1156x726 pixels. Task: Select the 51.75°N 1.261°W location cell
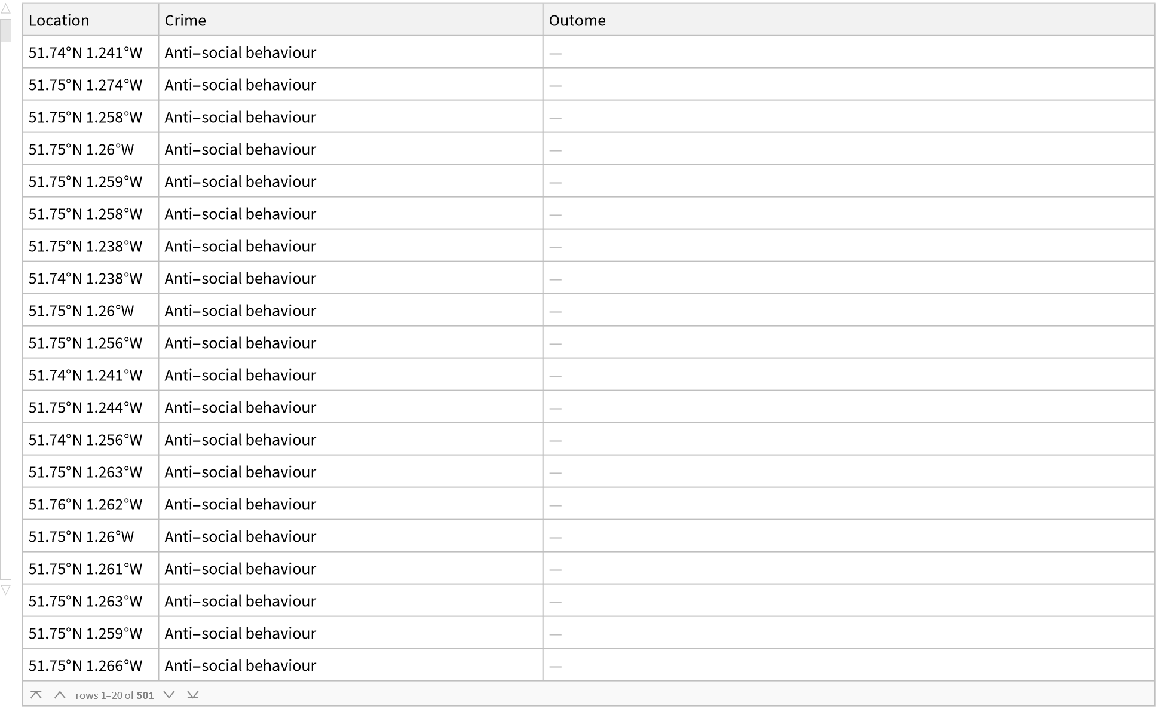coord(86,568)
